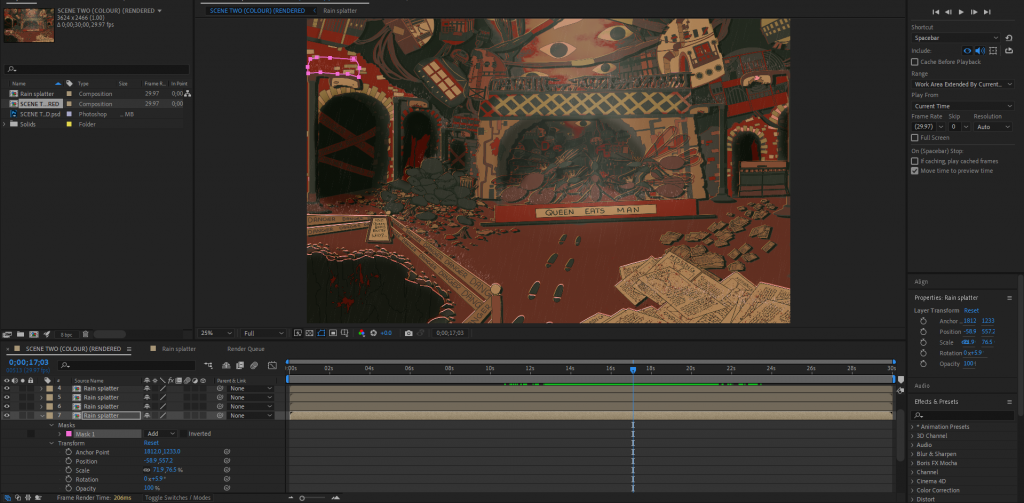Create a new composition icon
Screen dimensions: 1024x503
34,334
